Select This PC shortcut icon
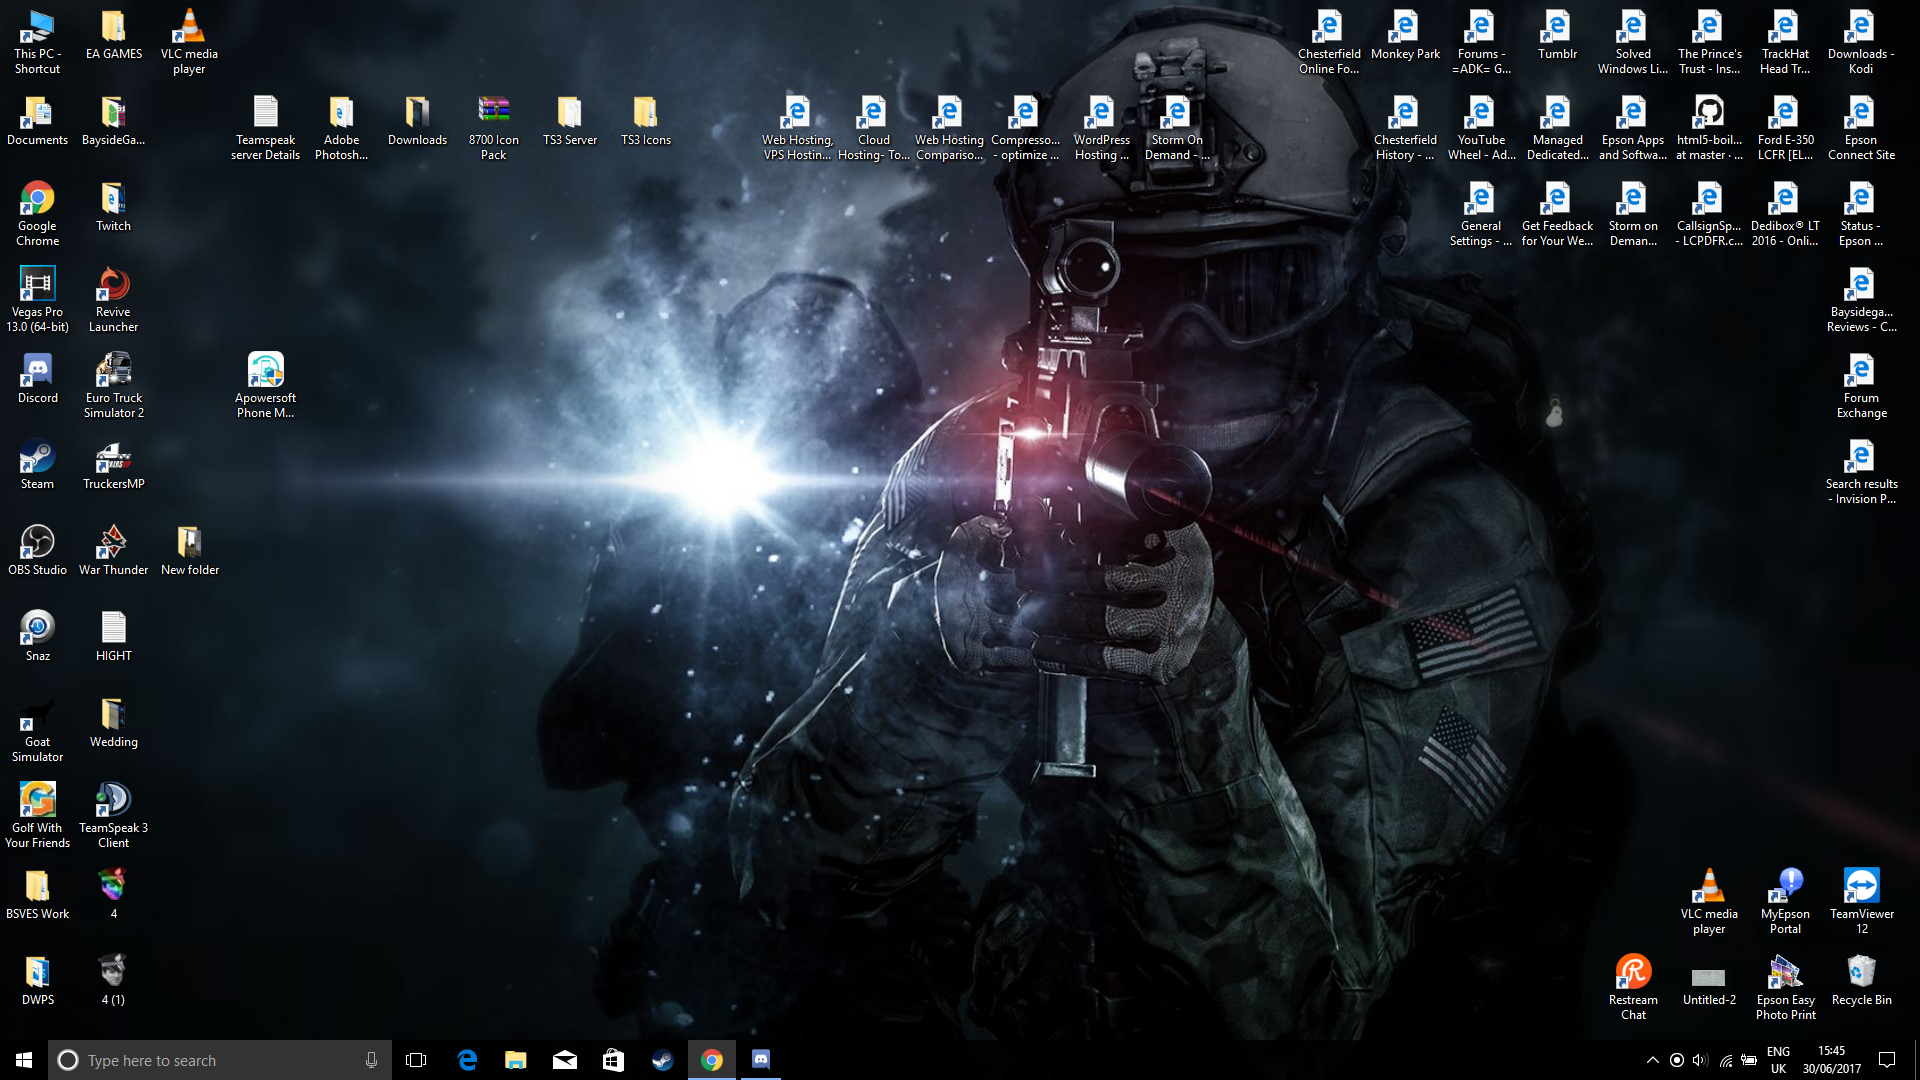The width and height of the screenshot is (1920, 1080). (37, 41)
